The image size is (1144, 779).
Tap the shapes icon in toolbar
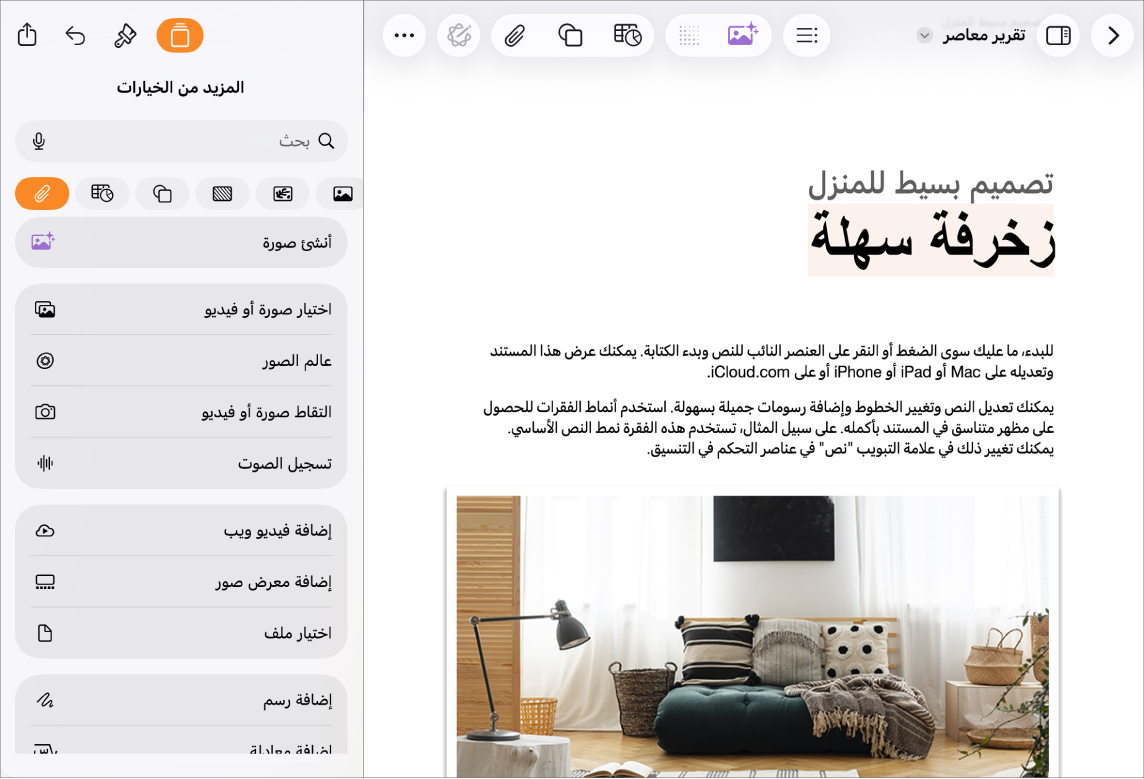(570, 35)
